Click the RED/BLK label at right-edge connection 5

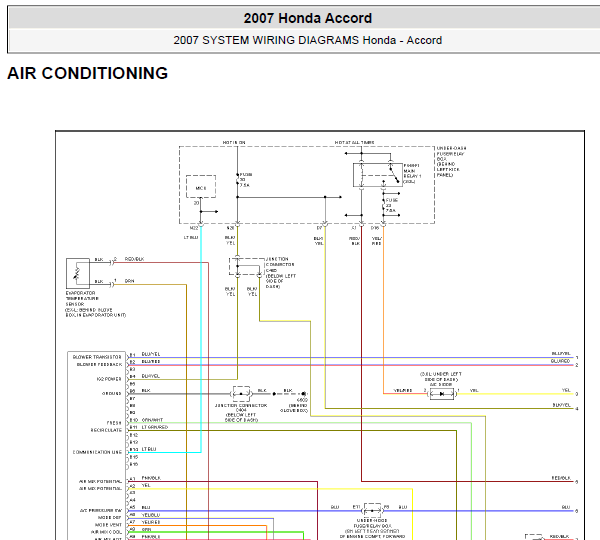[561, 478]
